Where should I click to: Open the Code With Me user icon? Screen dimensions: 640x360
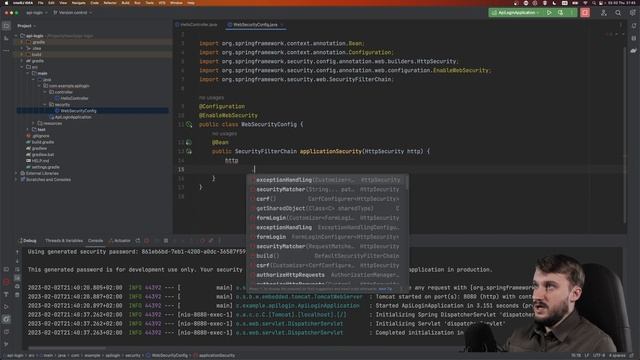(604, 13)
